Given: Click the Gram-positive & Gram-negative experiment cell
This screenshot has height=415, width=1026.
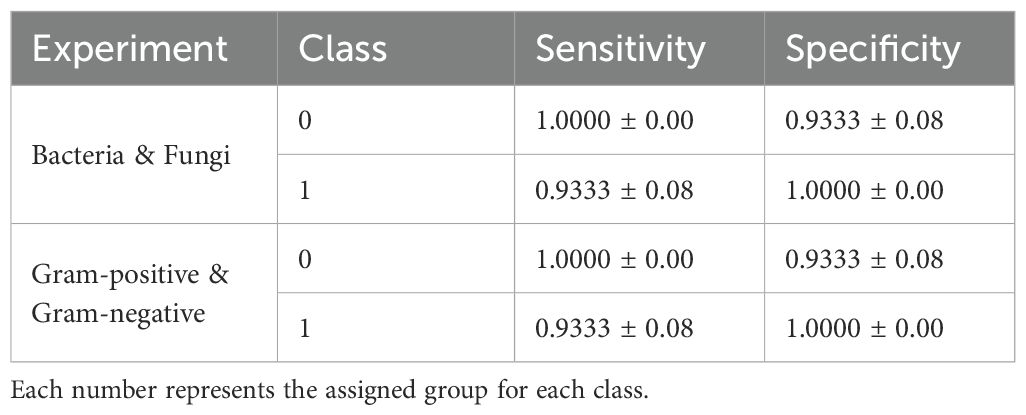Looking at the screenshot, I should point(144,293).
